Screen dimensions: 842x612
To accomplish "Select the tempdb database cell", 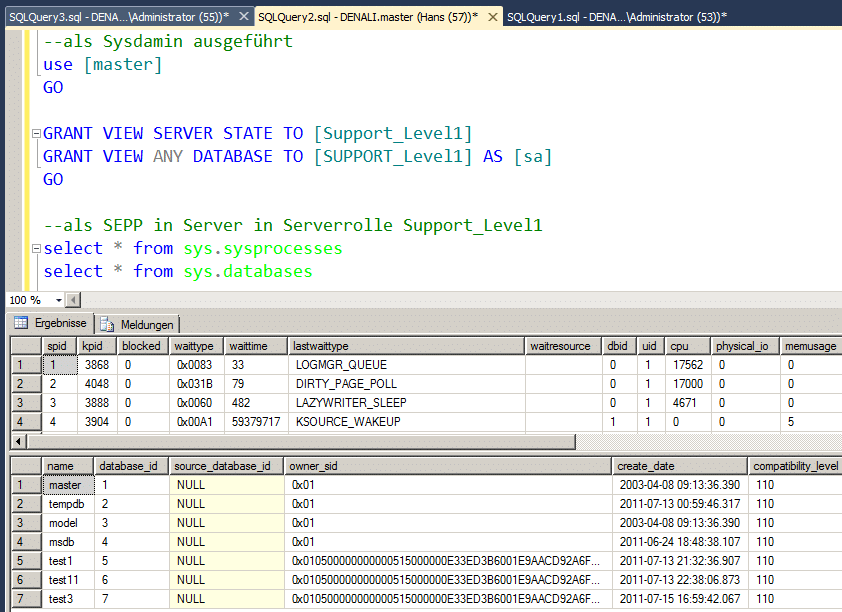I will coord(69,504).
